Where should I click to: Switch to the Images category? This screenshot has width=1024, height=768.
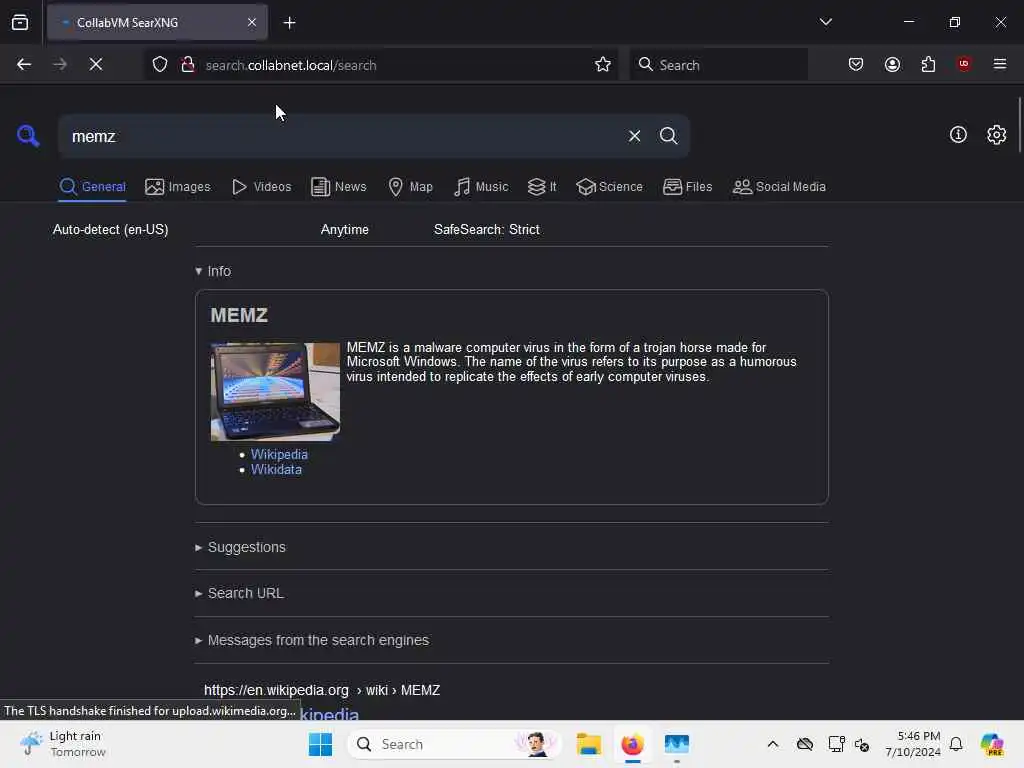tap(178, 187)
